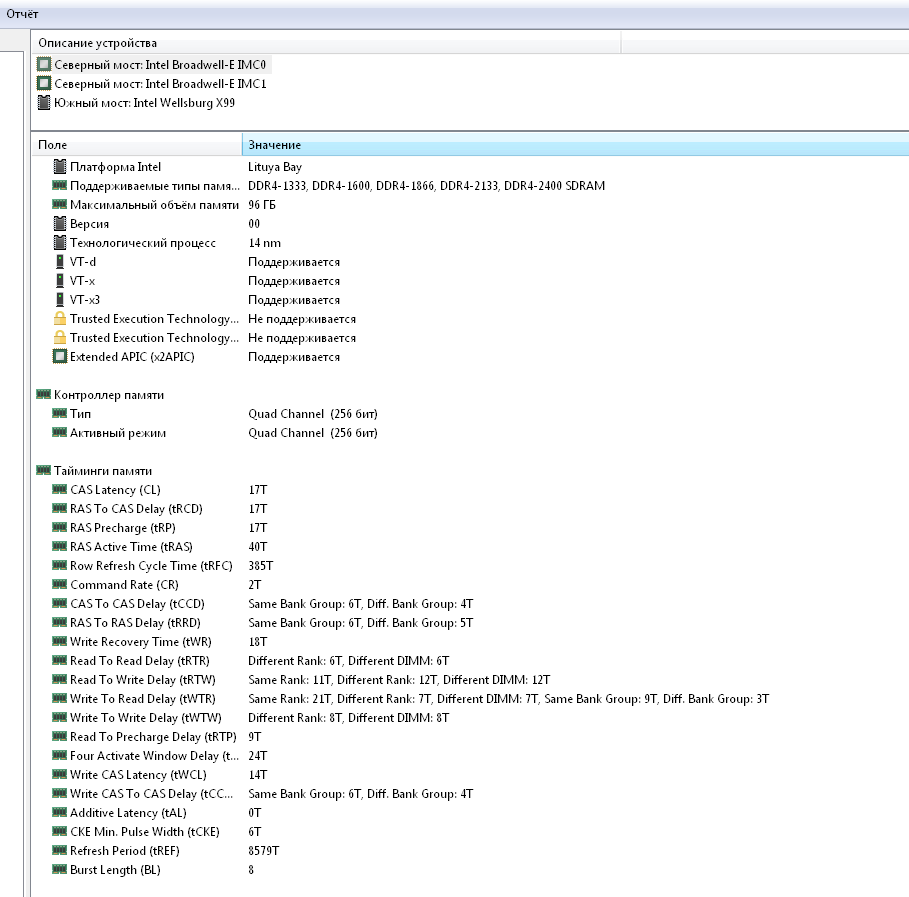Click the Read To Write Delay (tRTW) label
Image resolution: width=909 pixels, height=897 pixels.
(143, 680)
